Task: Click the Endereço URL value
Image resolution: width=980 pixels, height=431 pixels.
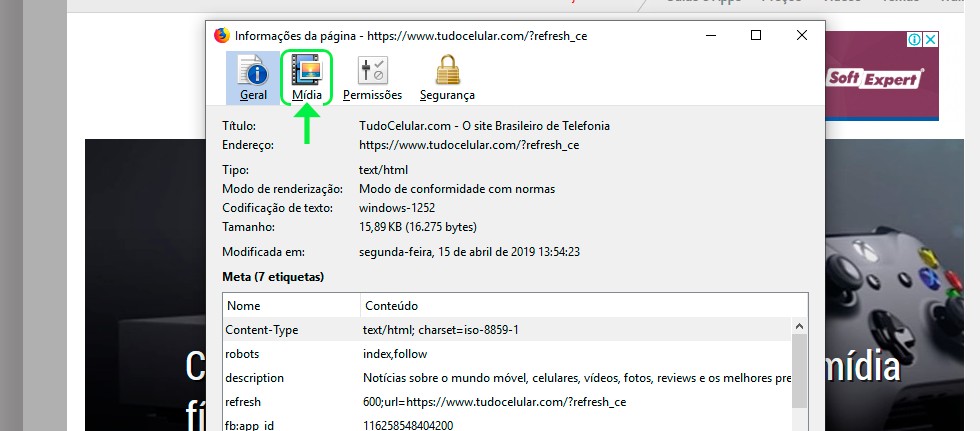Action: coord(469,145)
